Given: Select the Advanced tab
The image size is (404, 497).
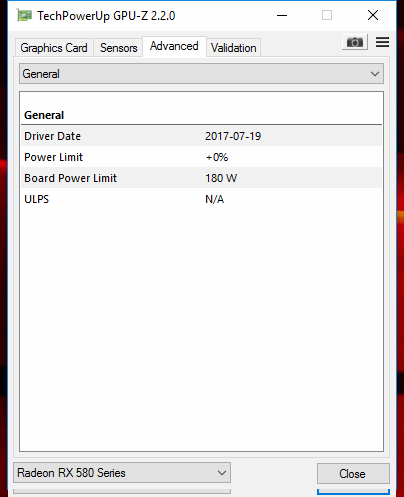Looking at the screenshot, I should 174,46.
